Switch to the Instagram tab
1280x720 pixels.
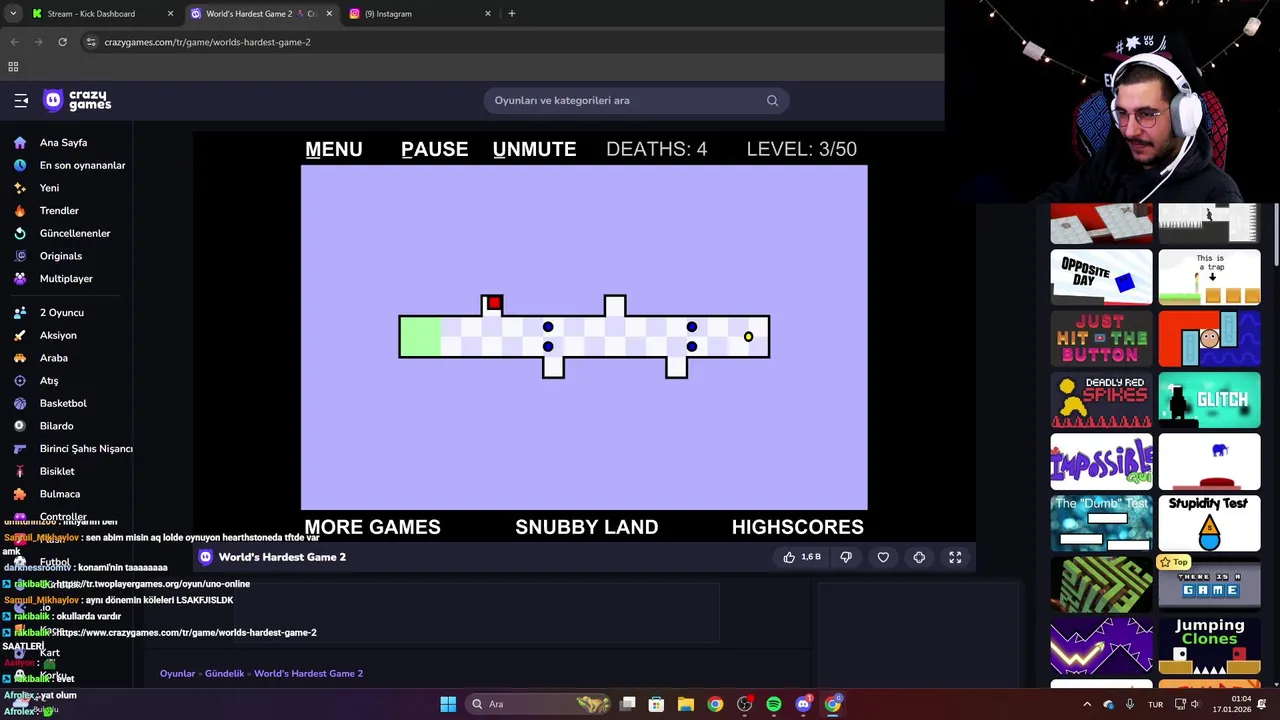pyautogui.click(x=420, y=14)
